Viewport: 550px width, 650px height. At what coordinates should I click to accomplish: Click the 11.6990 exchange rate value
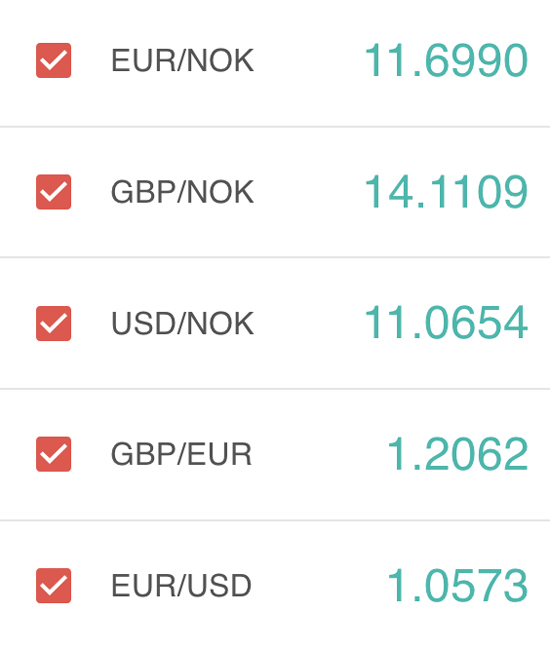coord(446,61)
